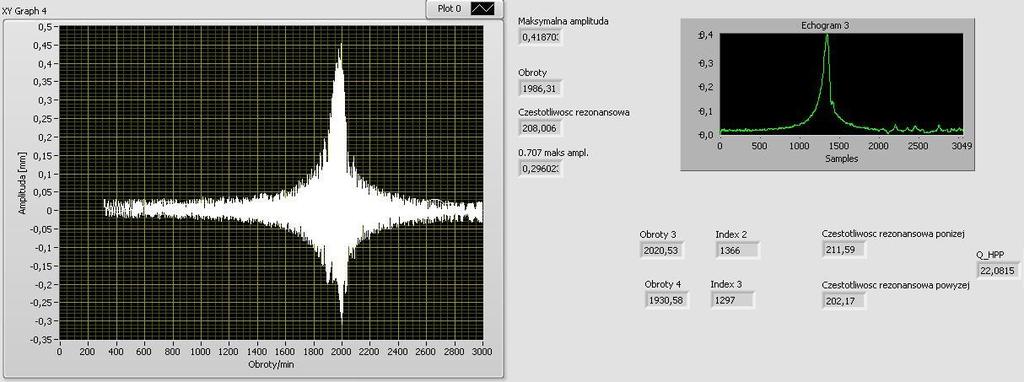Click the Samples axis label of Echogram 3

841,158
